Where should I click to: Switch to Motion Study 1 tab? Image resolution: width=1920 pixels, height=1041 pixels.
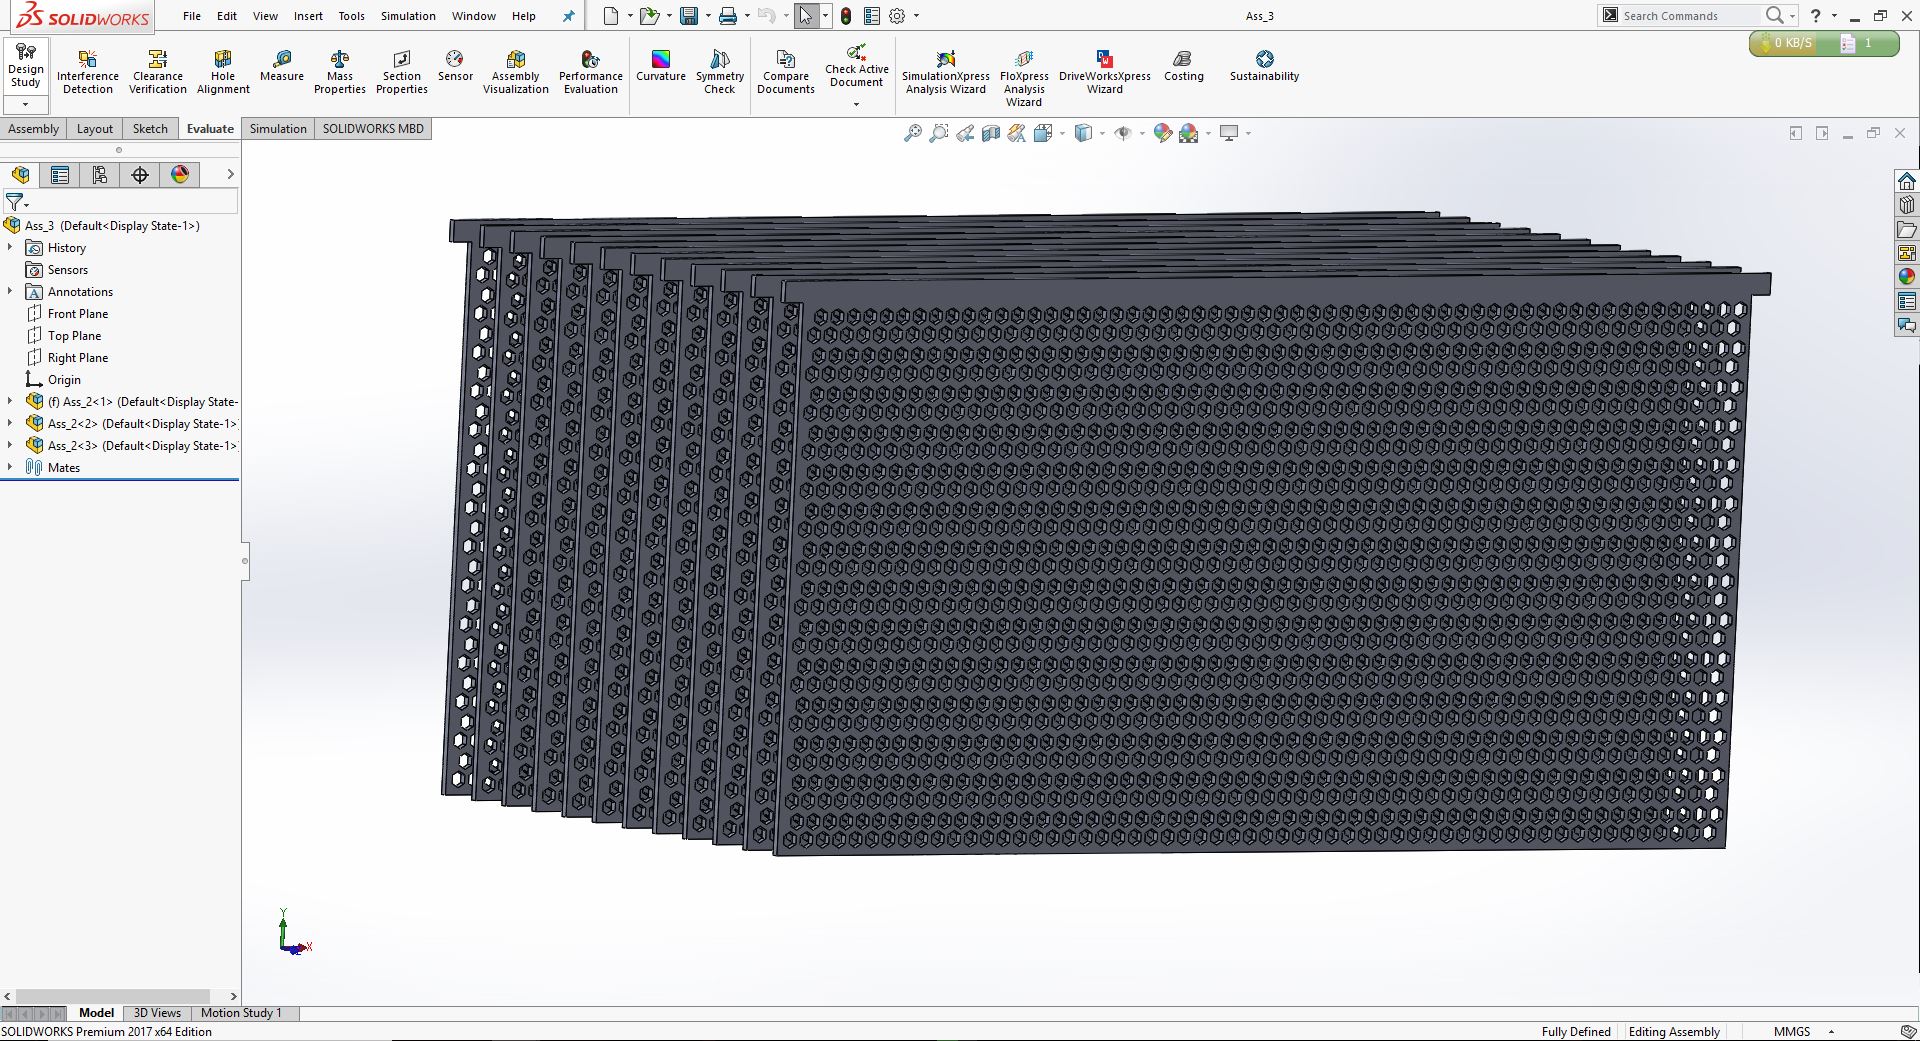click(241, 1012)
